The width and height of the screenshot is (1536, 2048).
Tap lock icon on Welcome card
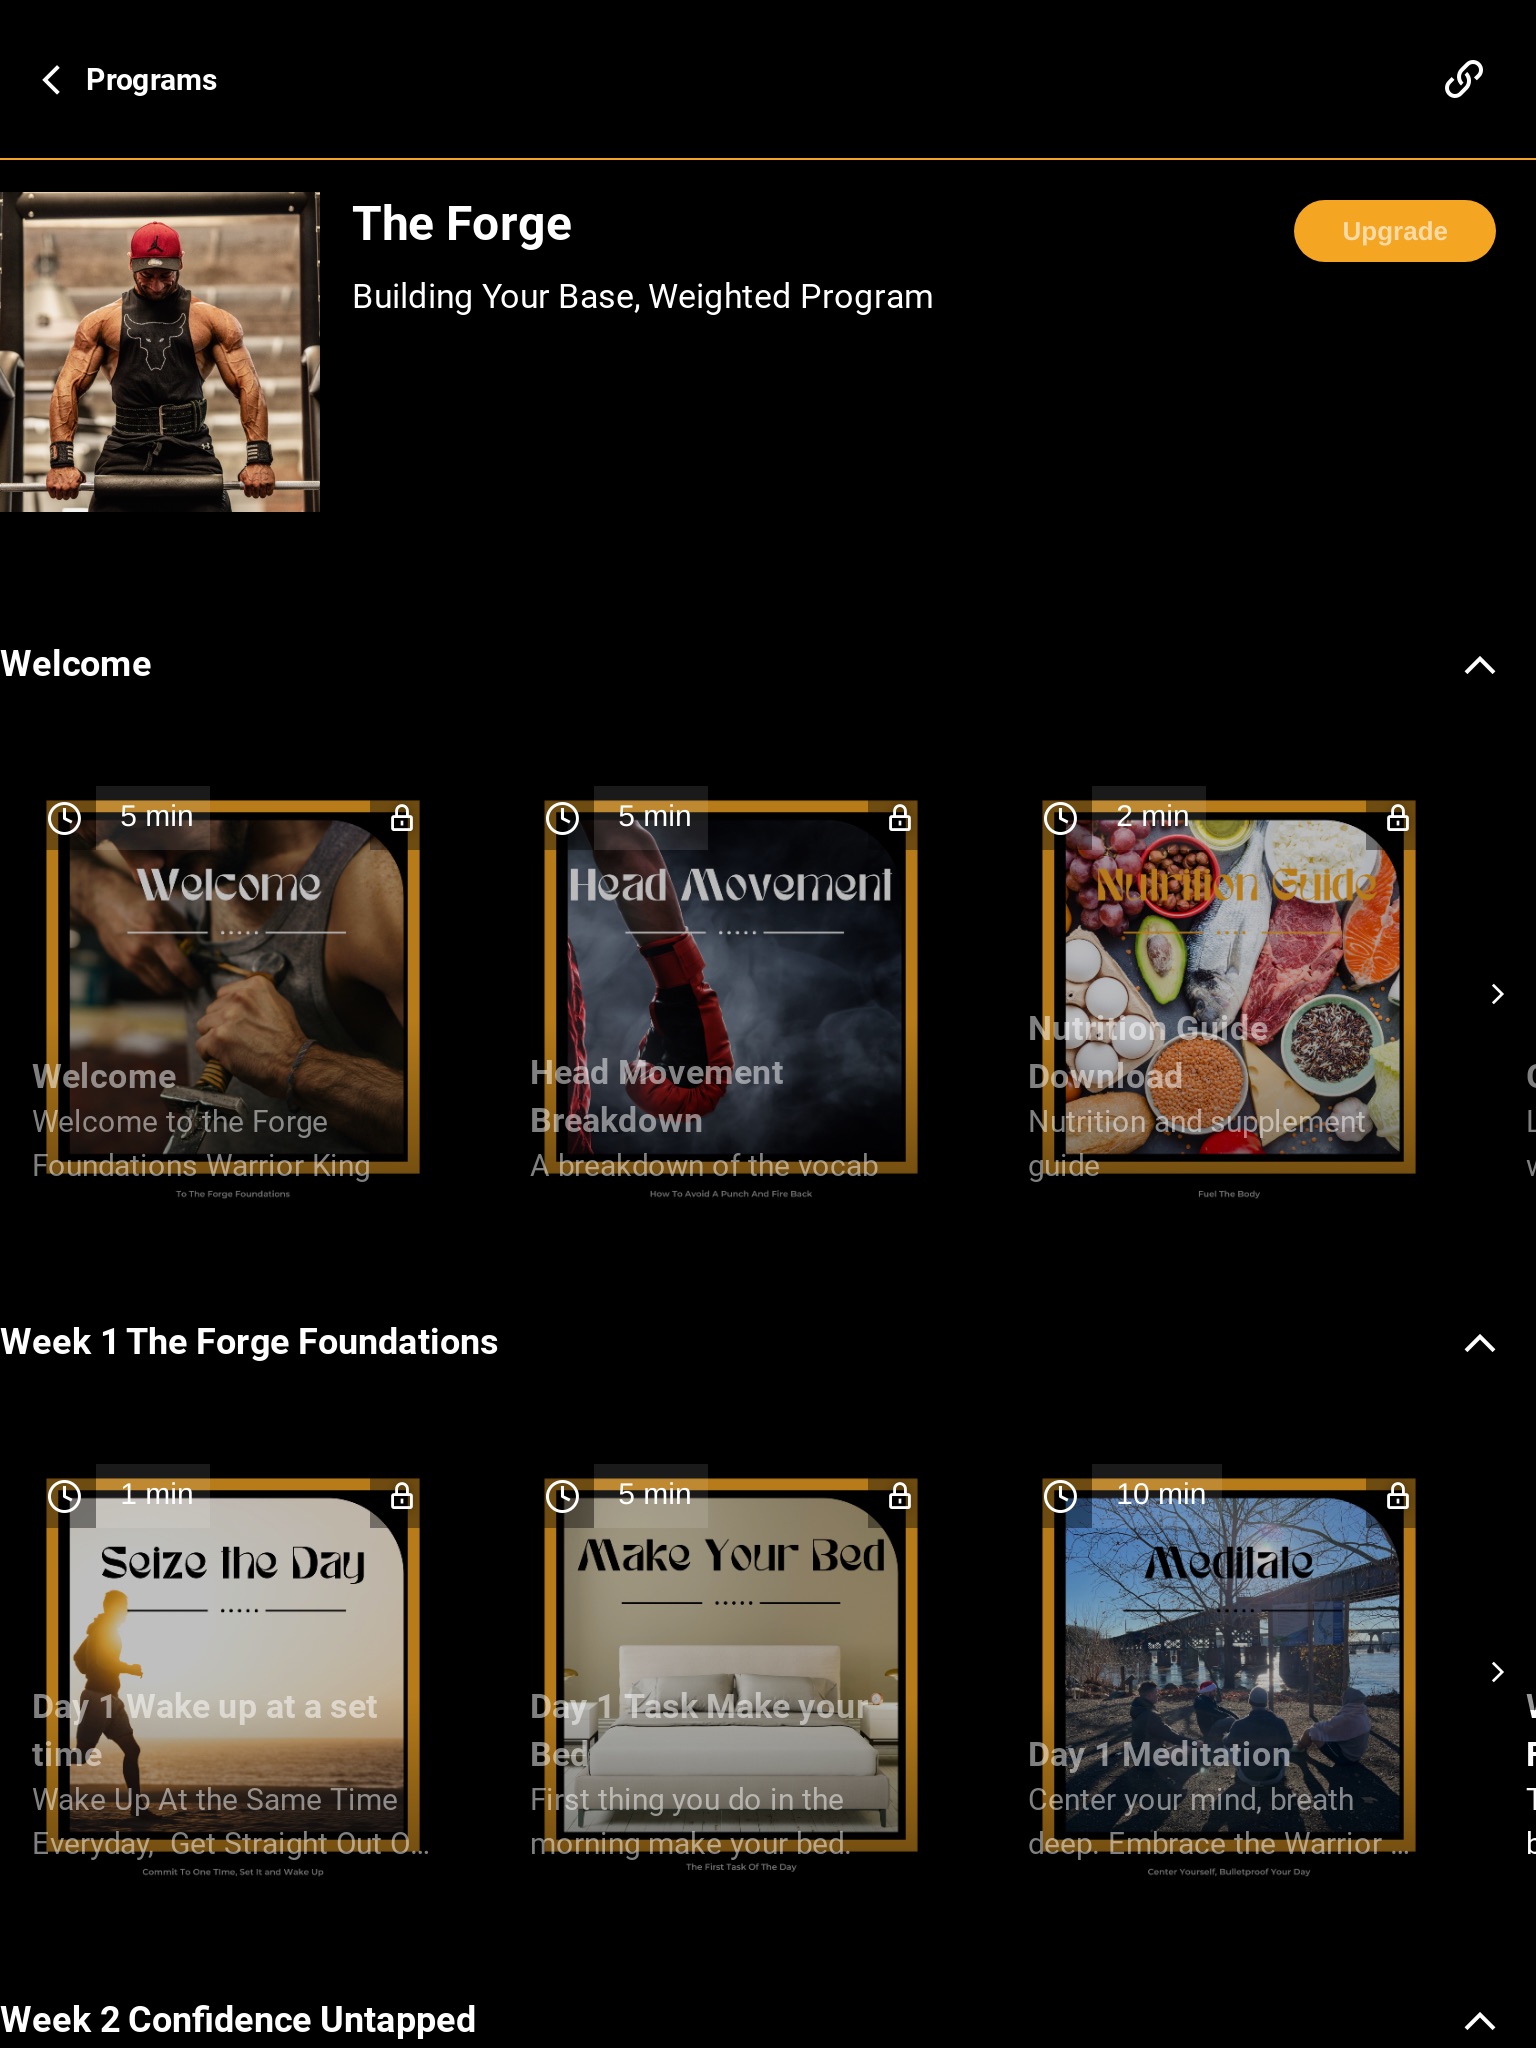pyautogui.click(x=402, y=818)
